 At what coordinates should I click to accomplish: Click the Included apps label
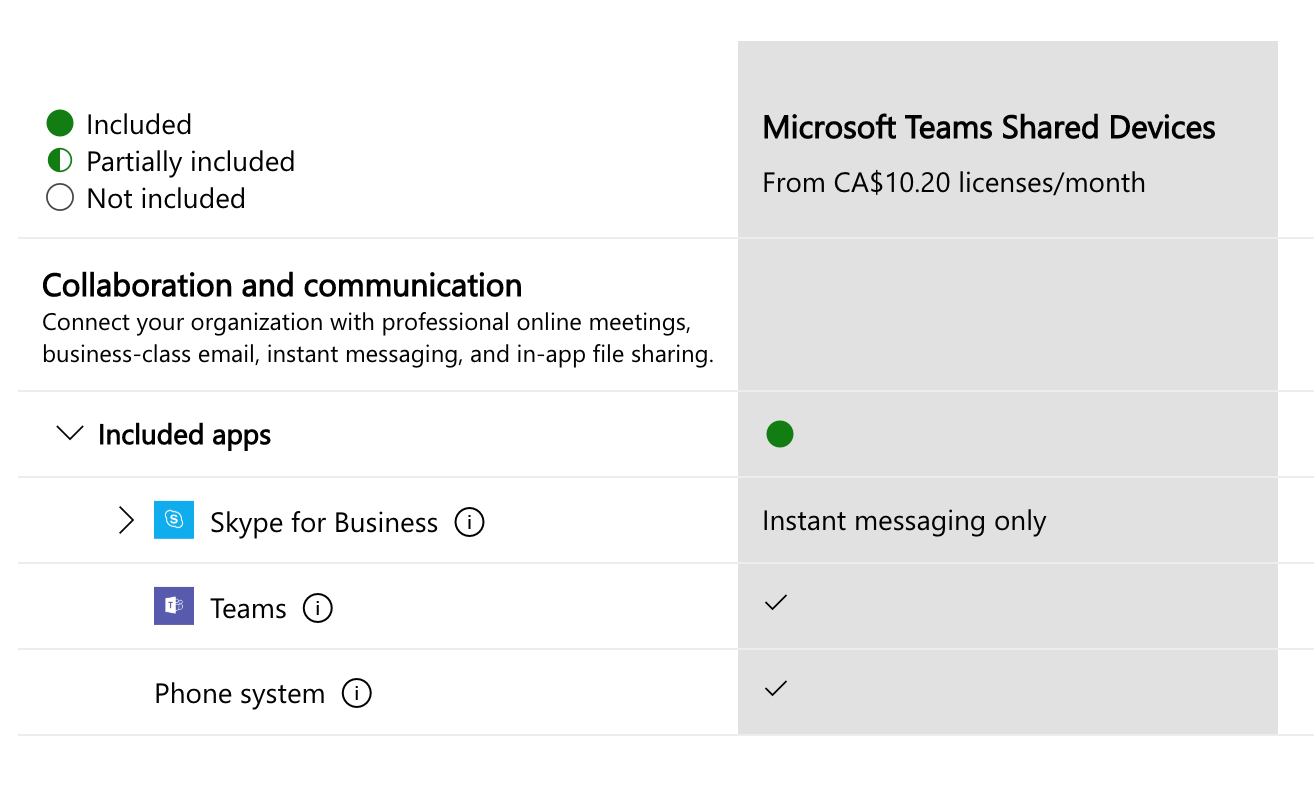click(x=185, y=435)
